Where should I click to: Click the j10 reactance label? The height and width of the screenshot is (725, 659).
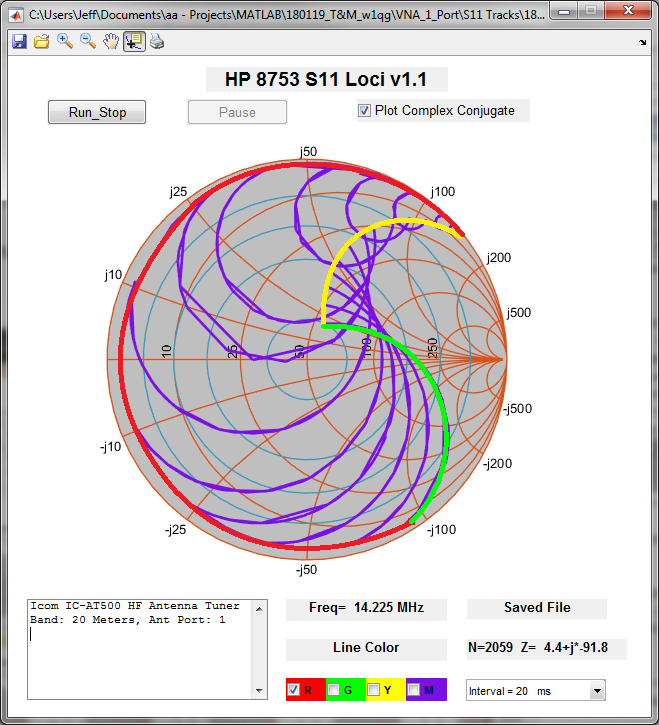coord(113,275)
